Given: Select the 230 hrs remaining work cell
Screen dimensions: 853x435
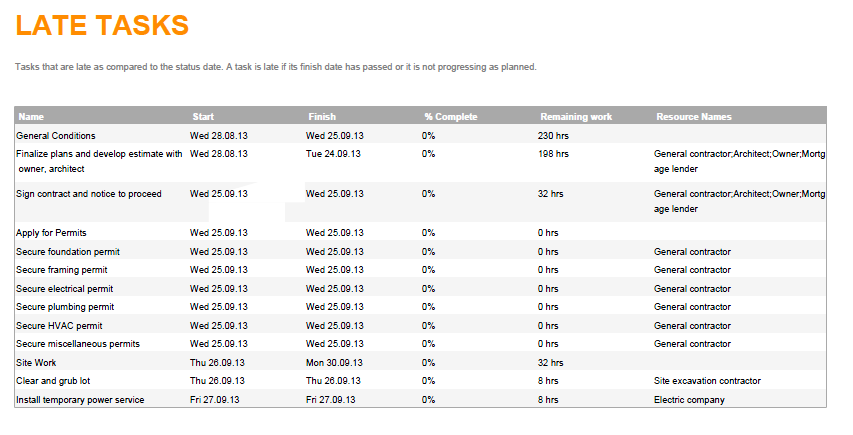Looking at the screenshot, I should click(x=553, y=136).
